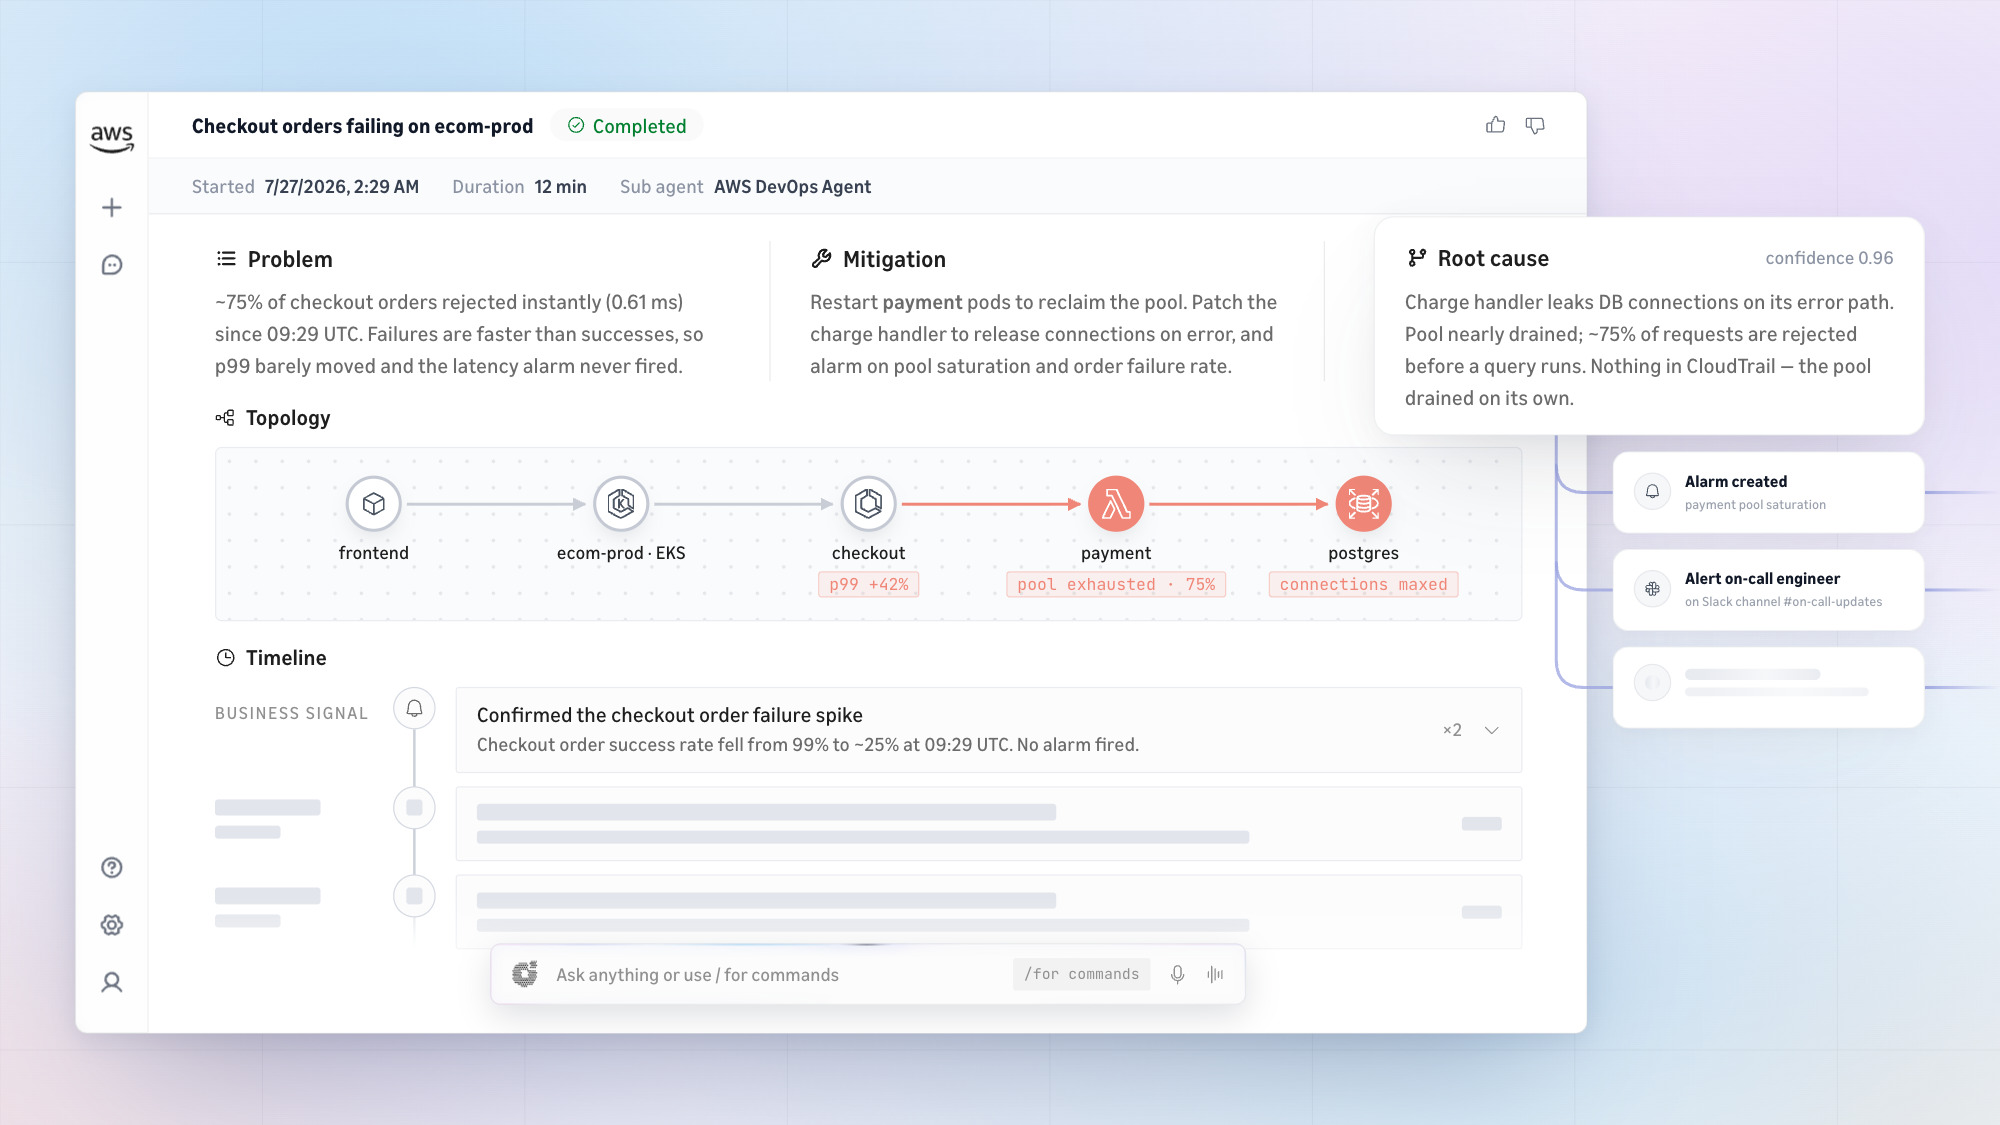Image resolution: width=2000 pixels, height=1125 pixels.
Task: Click the Mitigation wrench icon
Action: click(x=822, y=259)
